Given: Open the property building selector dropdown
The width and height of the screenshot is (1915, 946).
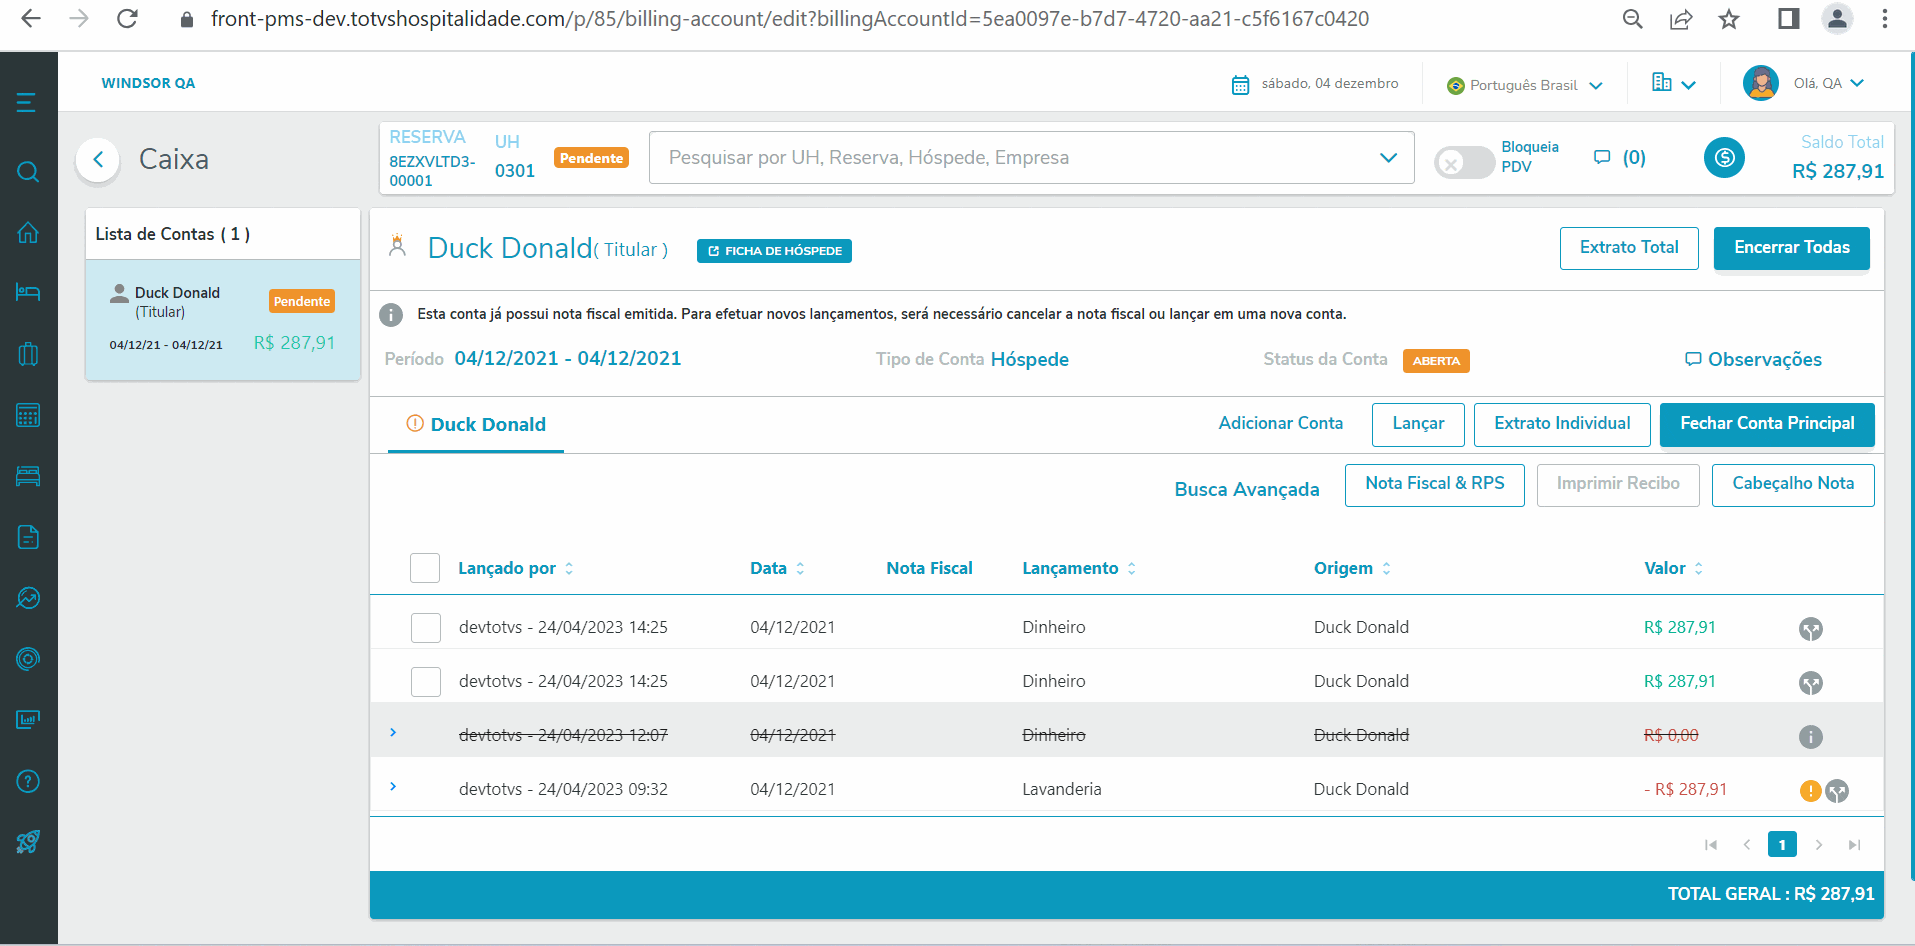Looking at the screenshot, I should point(1673,83).
